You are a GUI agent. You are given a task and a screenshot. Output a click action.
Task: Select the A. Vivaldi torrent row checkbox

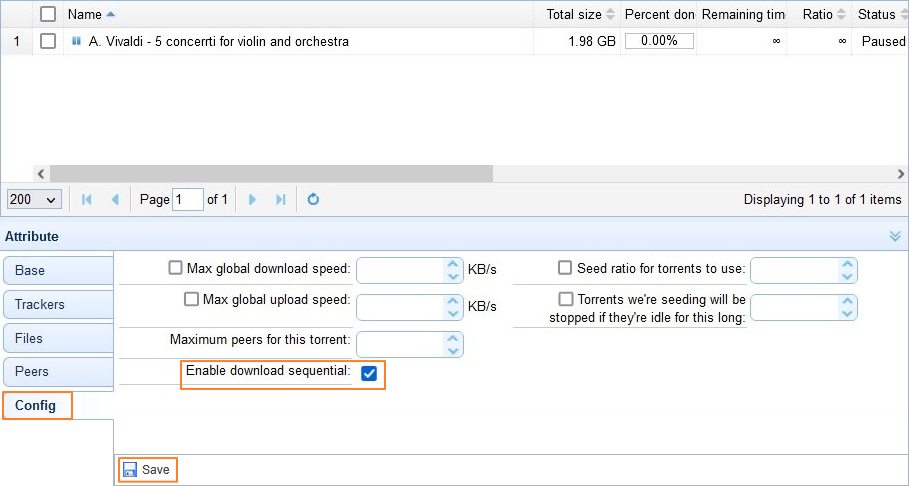[48, 42]
